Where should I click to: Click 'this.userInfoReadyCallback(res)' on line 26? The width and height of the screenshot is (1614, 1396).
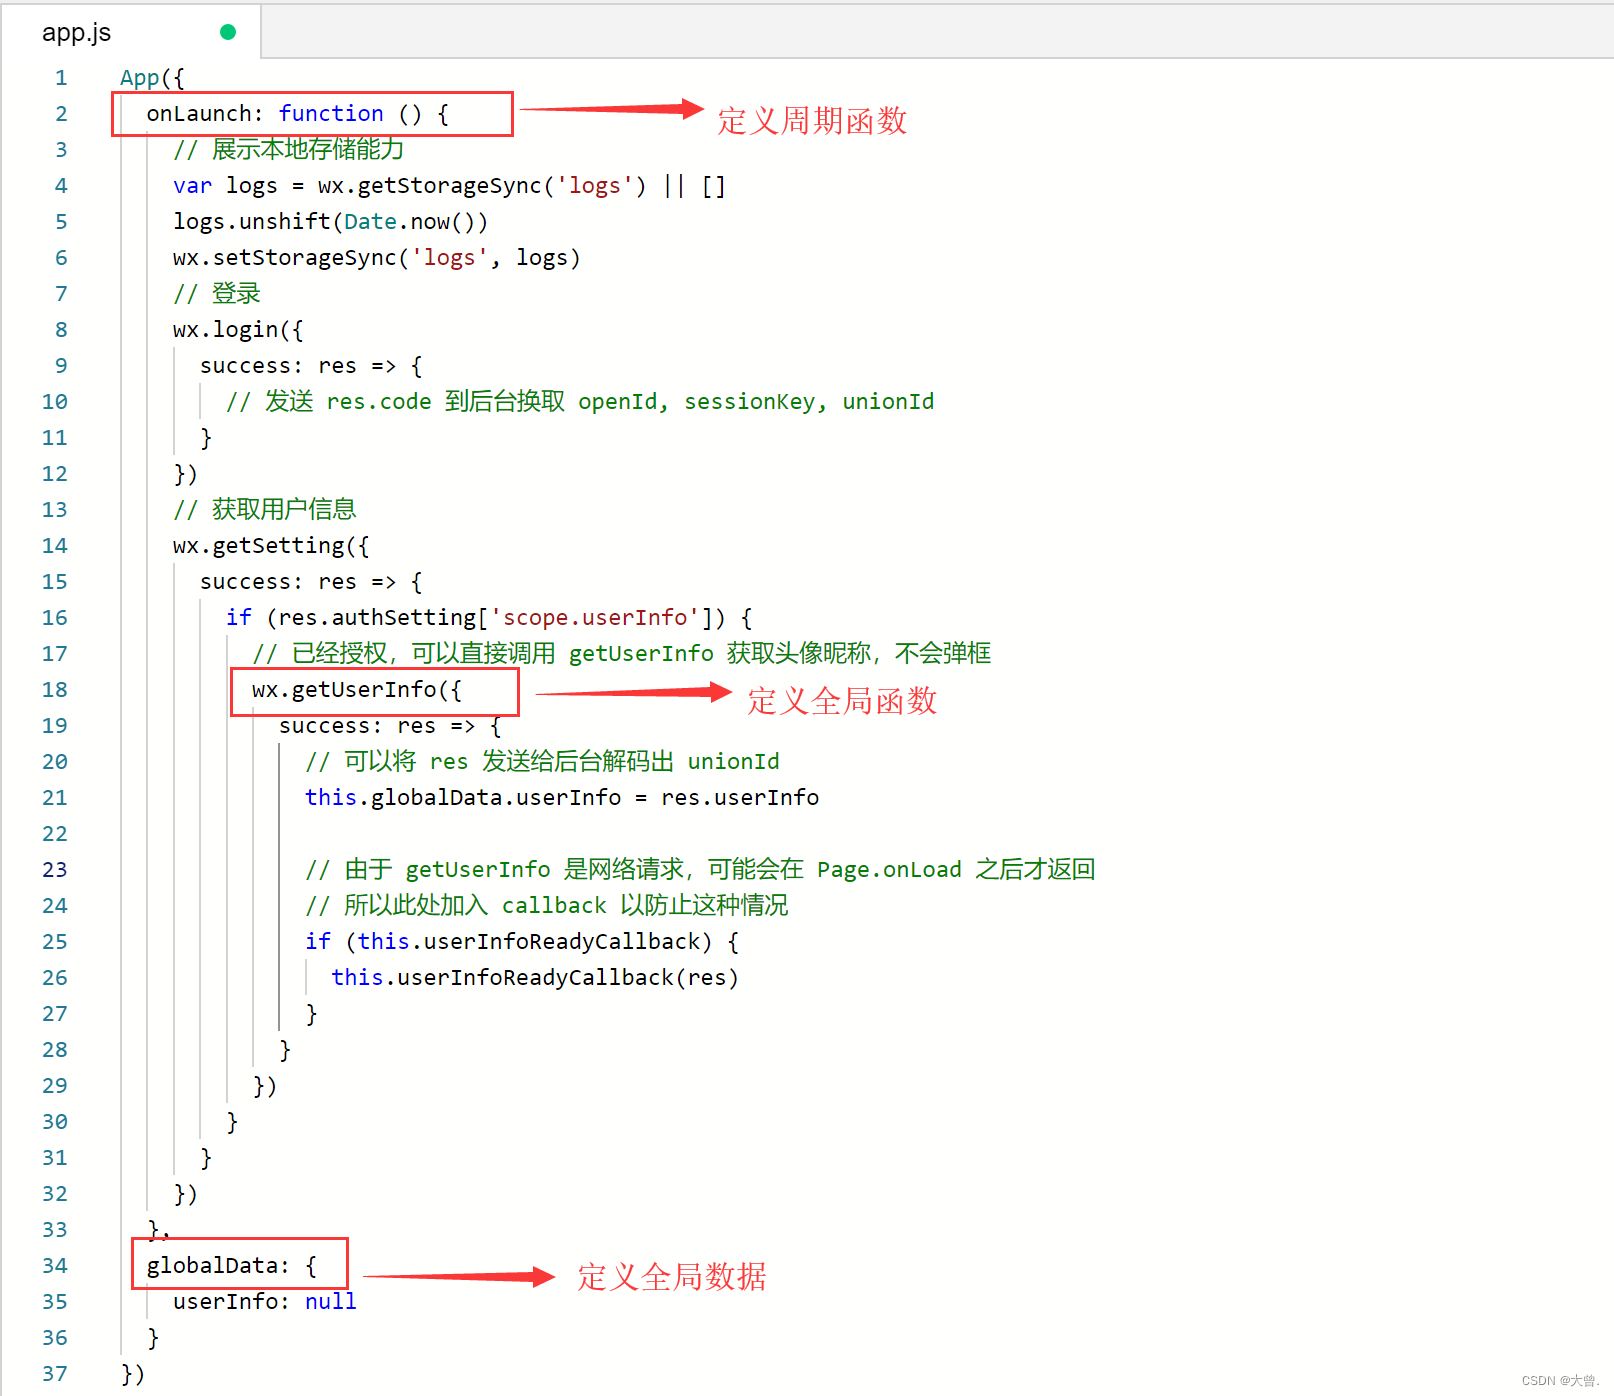tap(535, 978)
